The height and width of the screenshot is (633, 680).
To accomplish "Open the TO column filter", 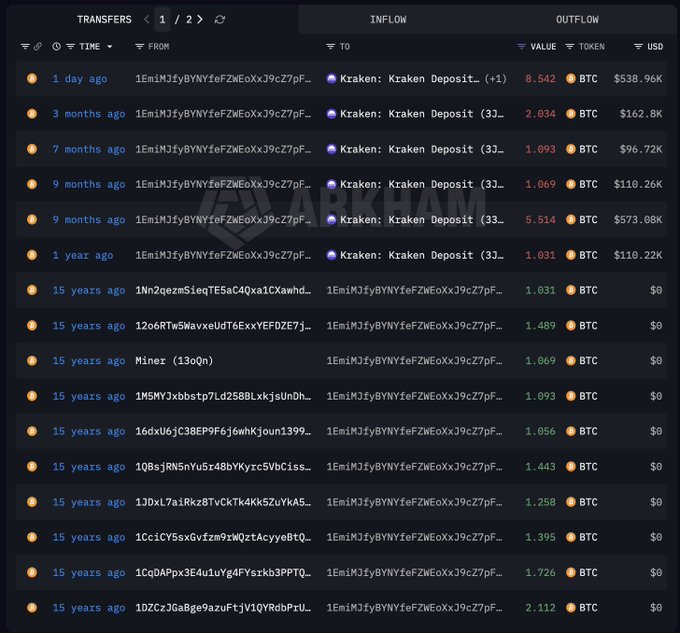I will pos(330,46).
